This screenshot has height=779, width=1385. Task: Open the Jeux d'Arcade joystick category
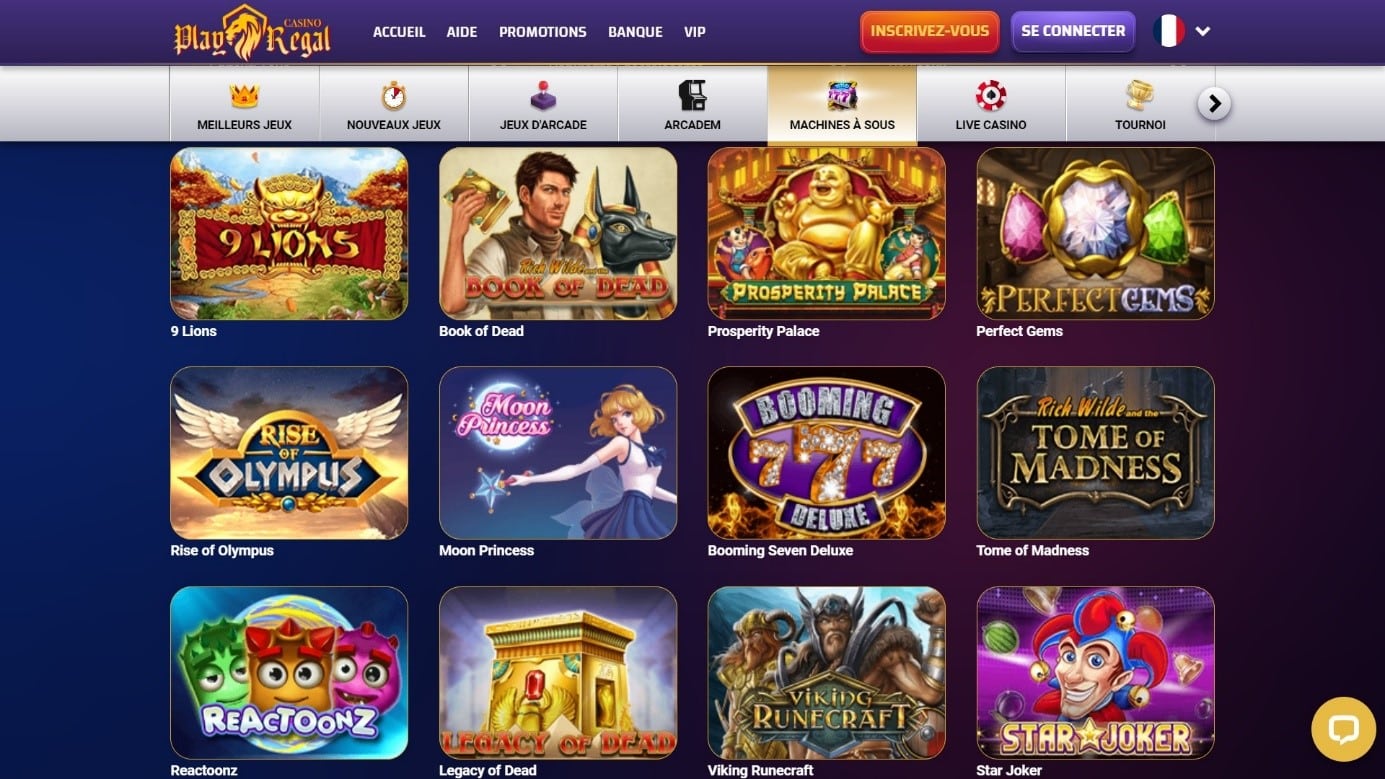[x=543, y=104]
